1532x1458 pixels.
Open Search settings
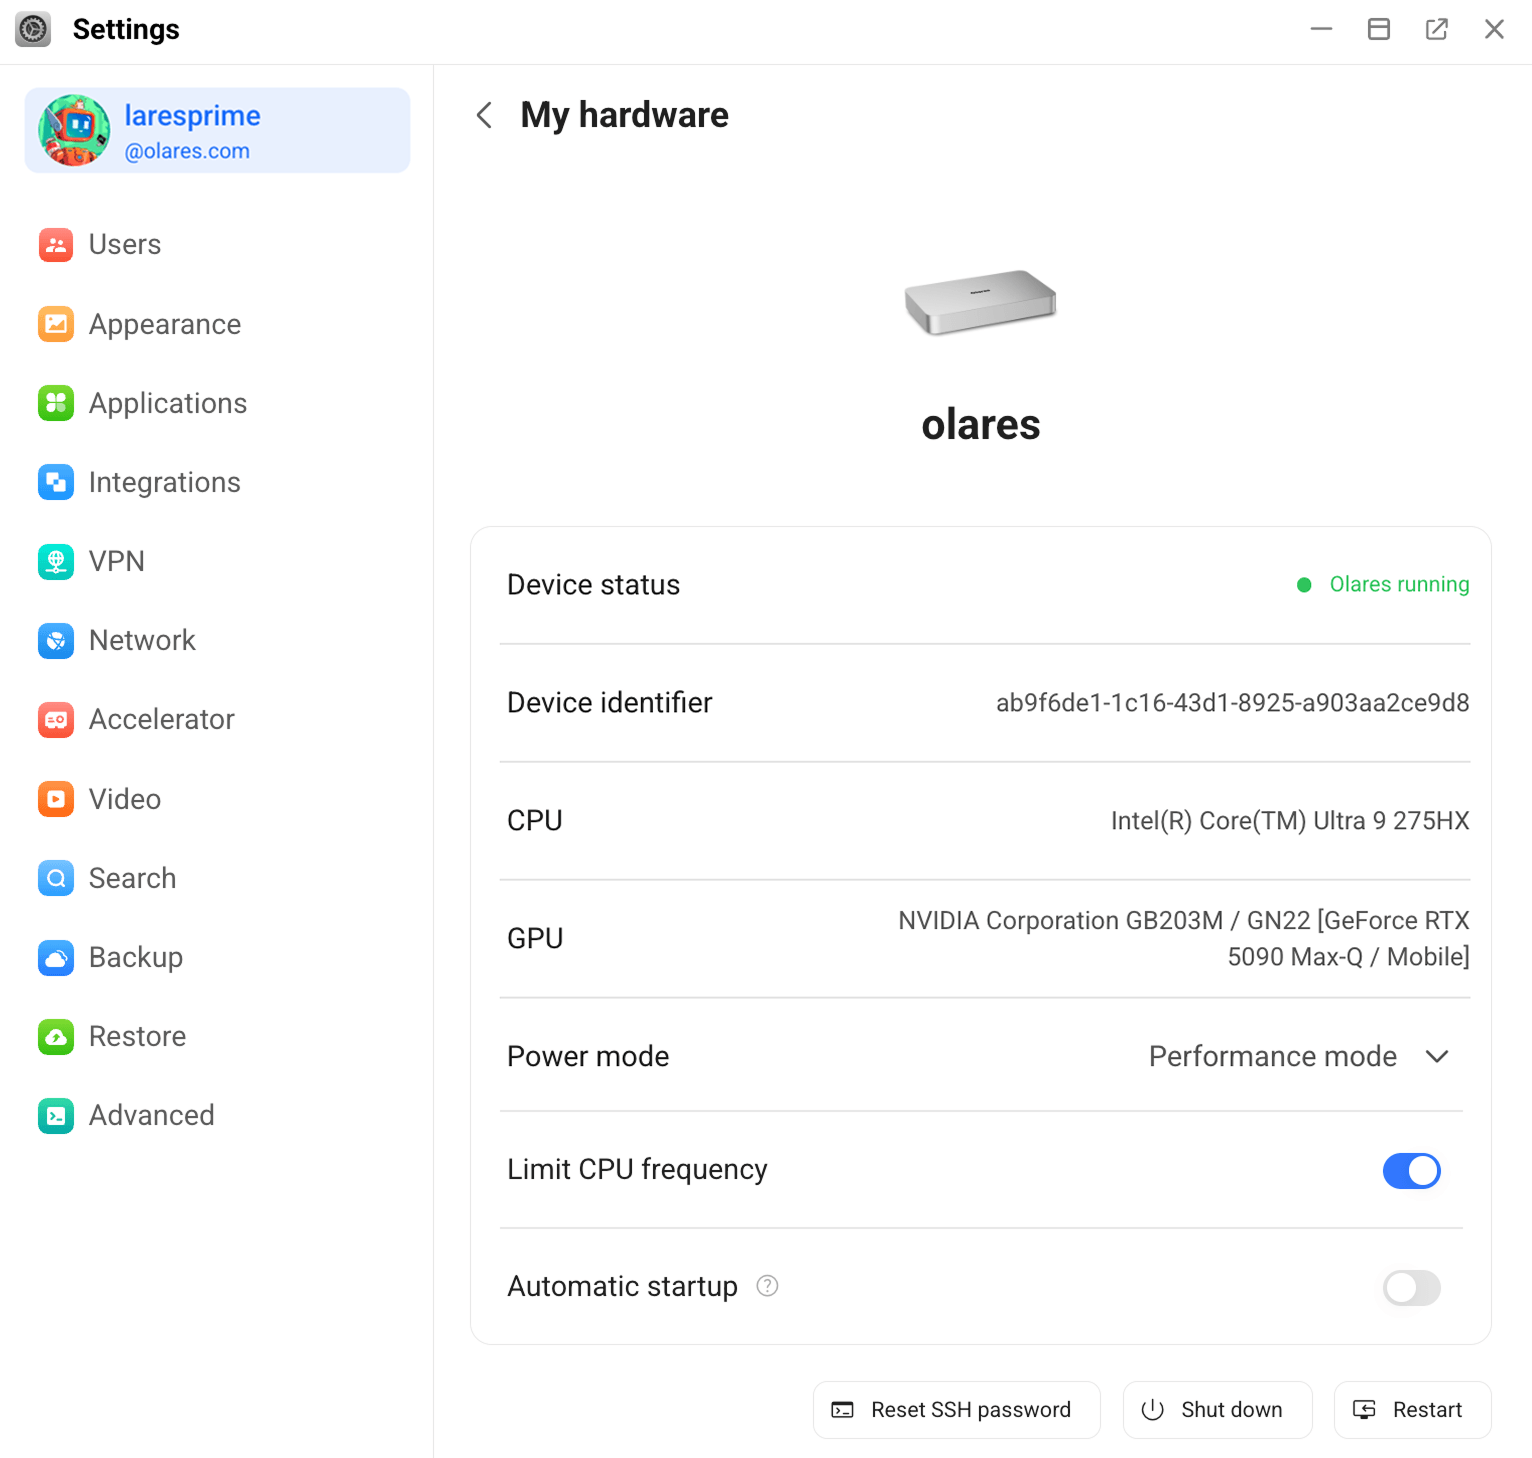pyautogui.click(x=217, y=878)
